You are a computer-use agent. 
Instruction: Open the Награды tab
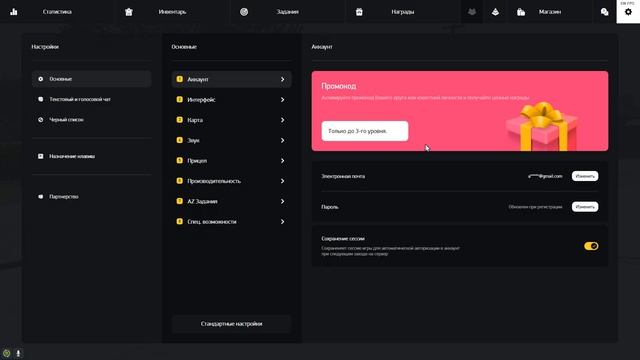tap(402, 12)
